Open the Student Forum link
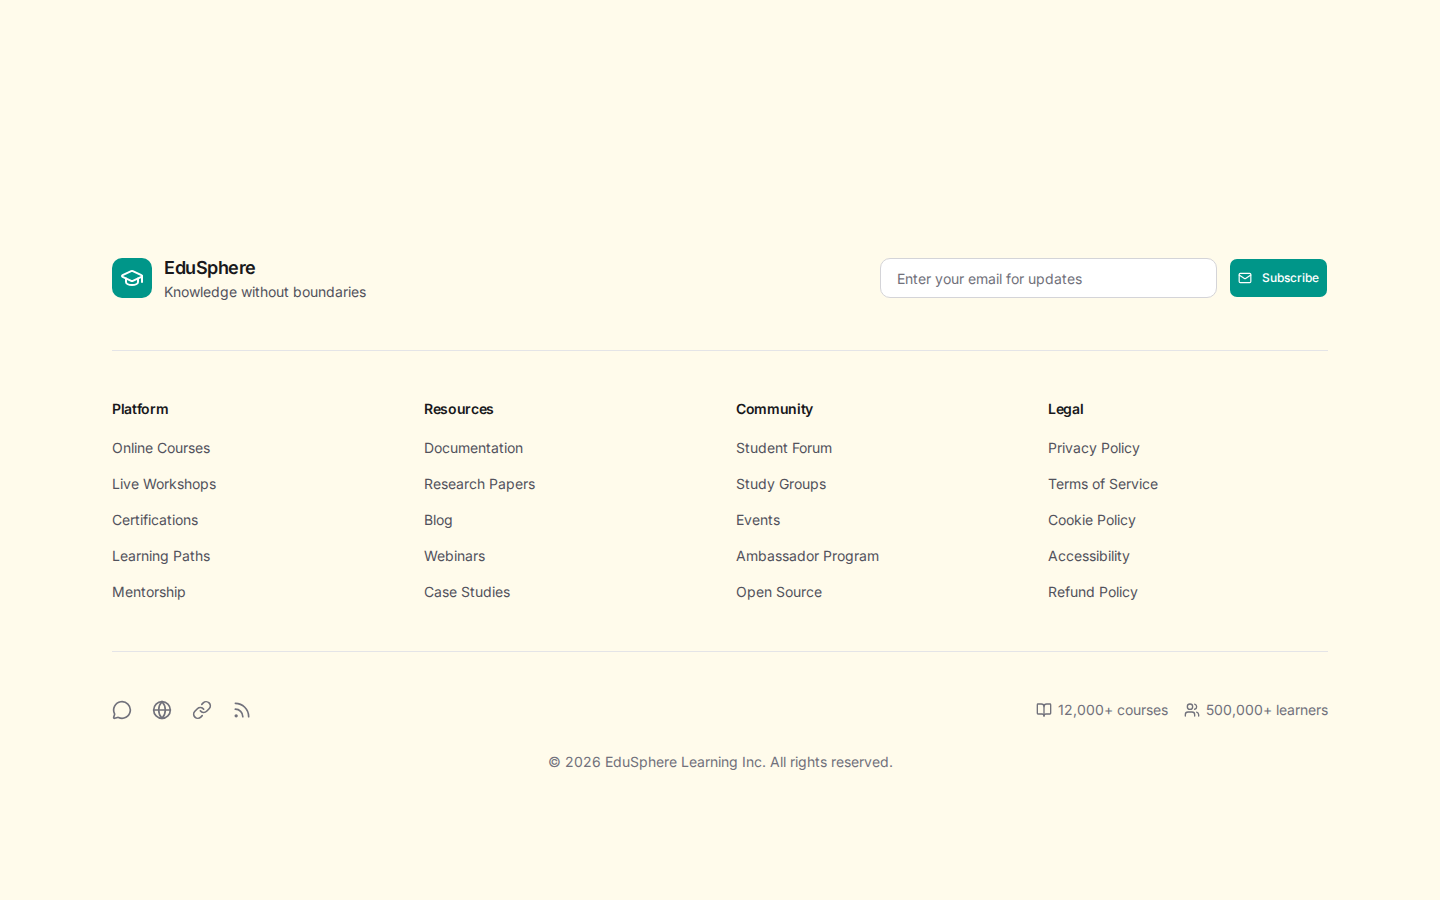The width and height of the screenshot is (1440, 900). pos(784,448)
